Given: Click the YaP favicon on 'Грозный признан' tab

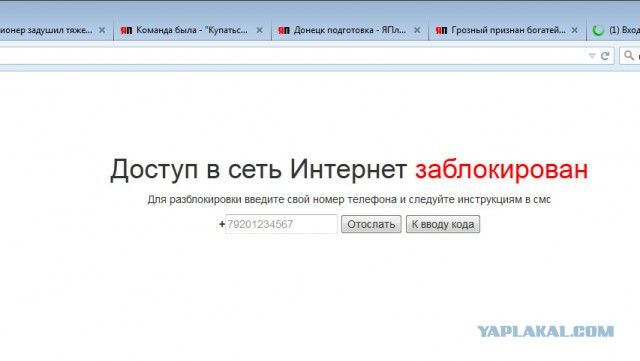Looking at the screenshot, I should [441, 31].
